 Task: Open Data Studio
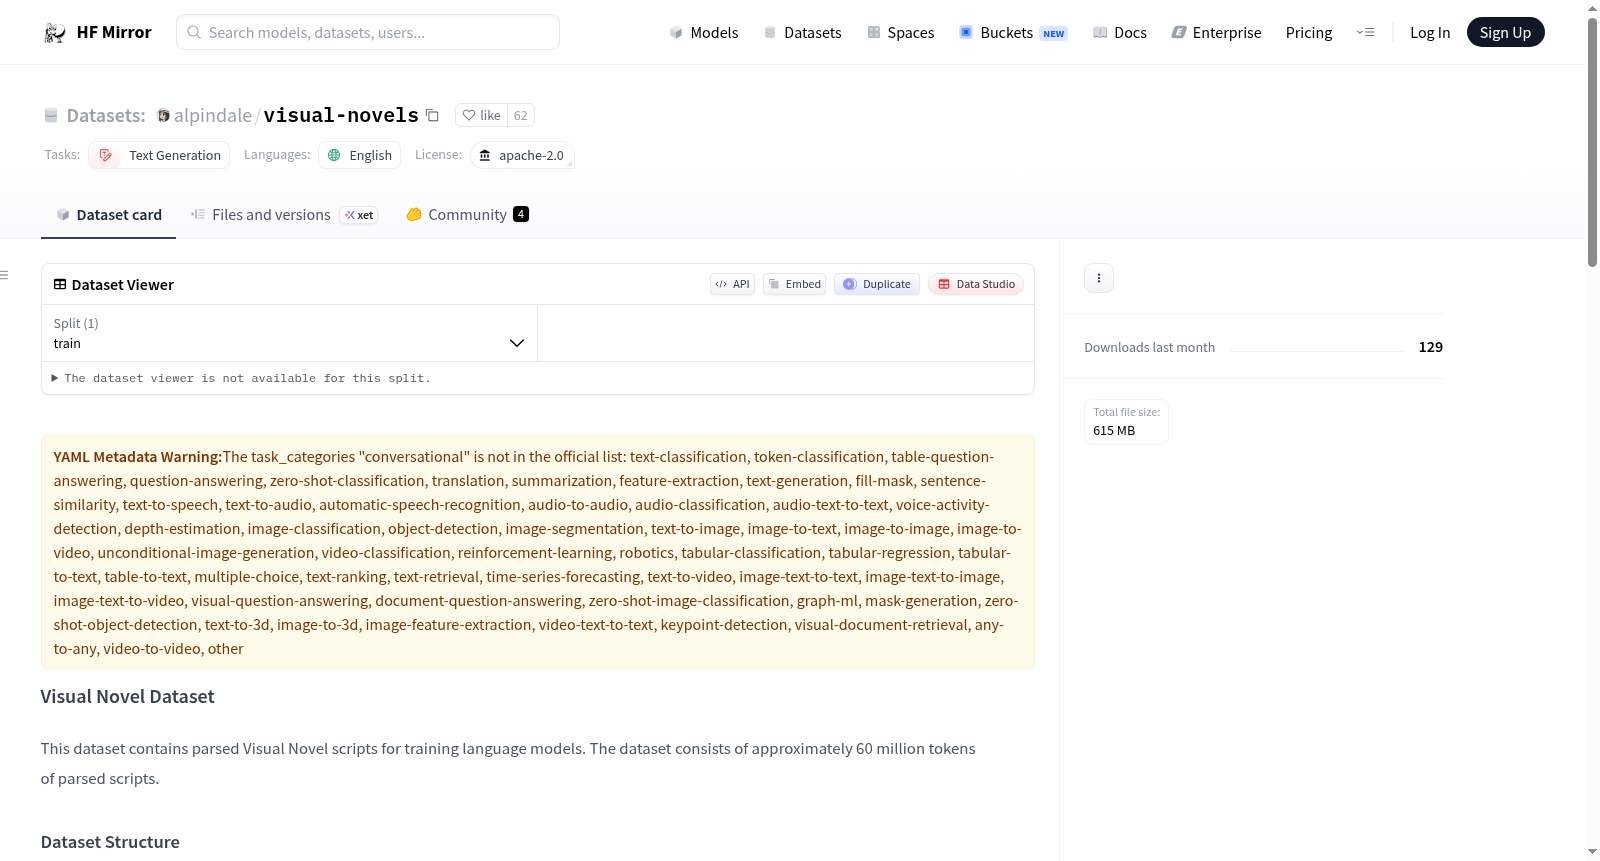[x=976, y=284]
